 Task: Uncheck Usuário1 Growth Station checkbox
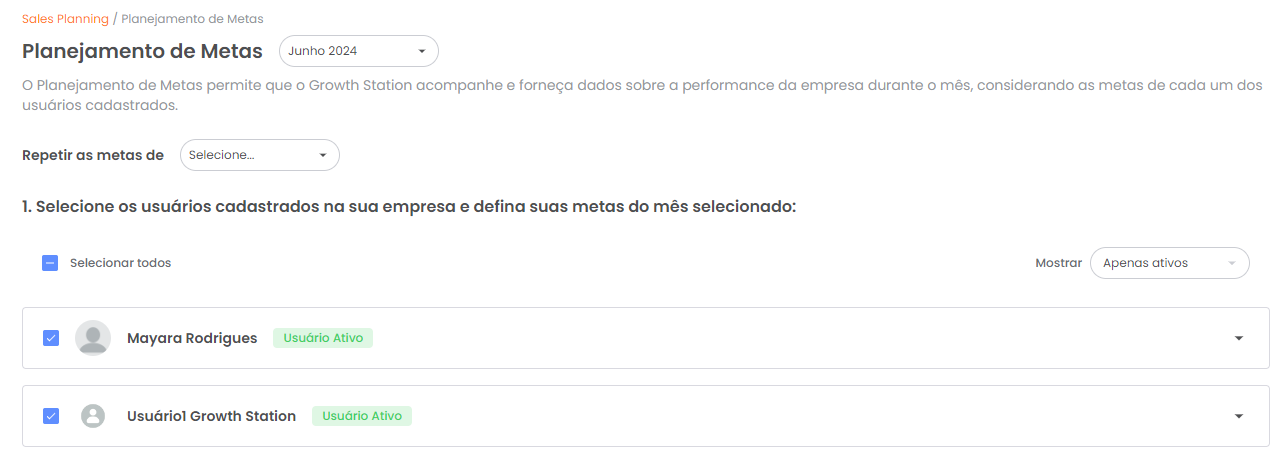pos(51,416)
